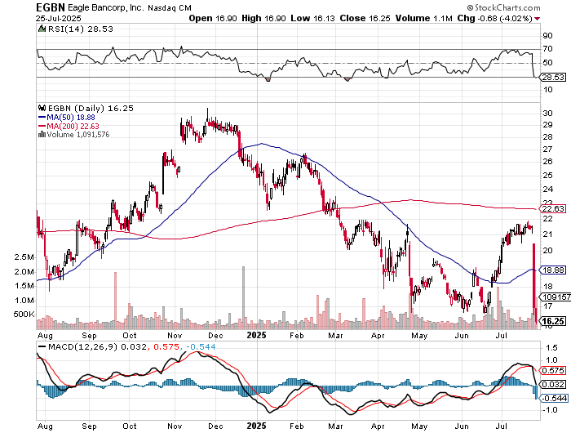
Task: Click the MA(200) 22.63 legend text
Action: click(73, 126)
